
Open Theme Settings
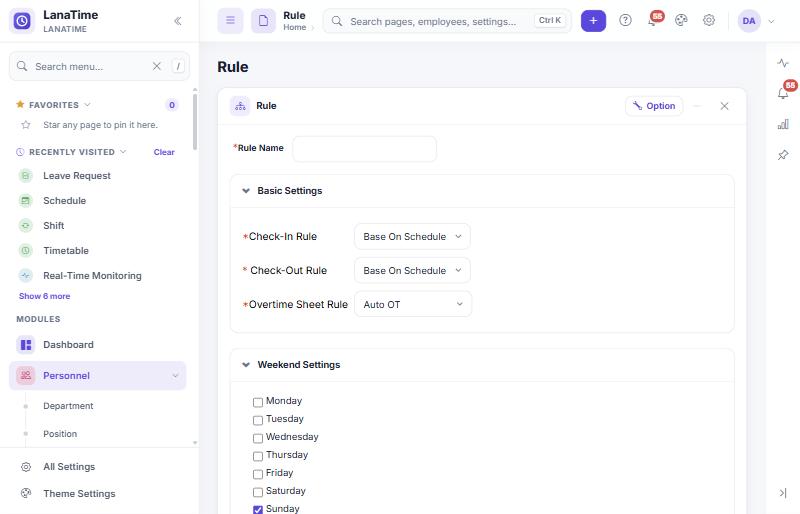click(x=79, y=494)
